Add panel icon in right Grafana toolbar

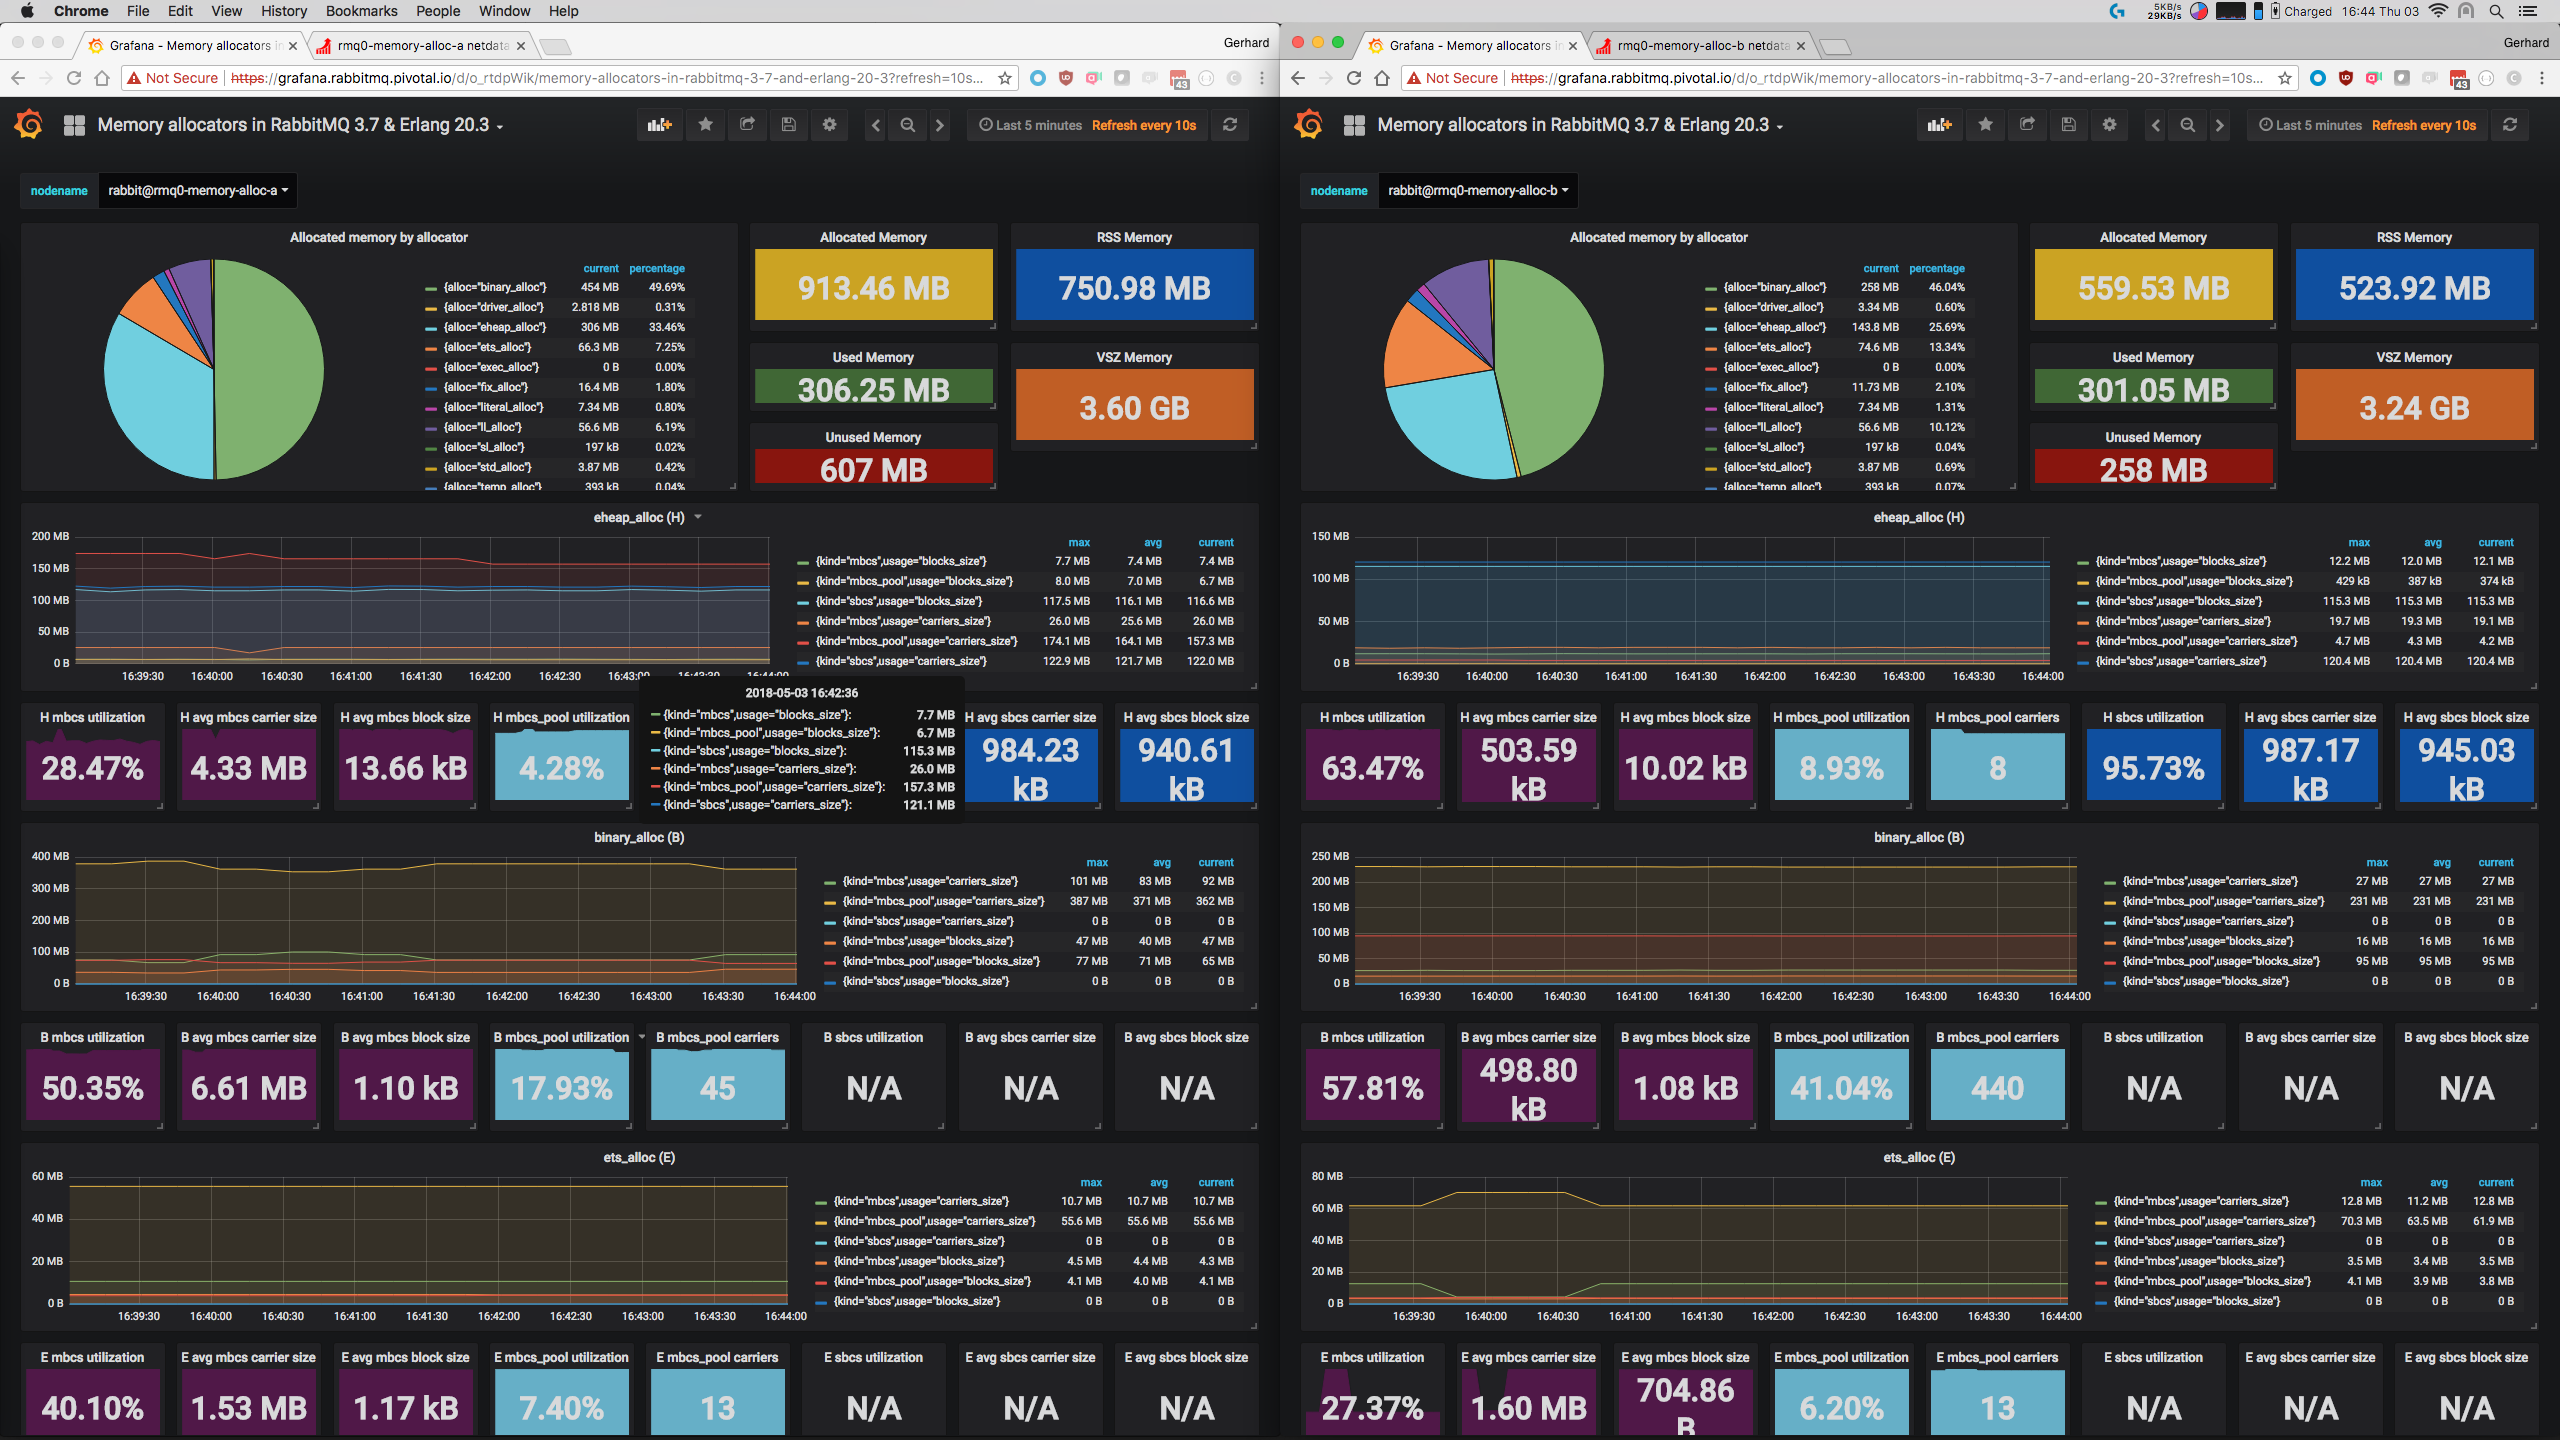pos(1939,125)
